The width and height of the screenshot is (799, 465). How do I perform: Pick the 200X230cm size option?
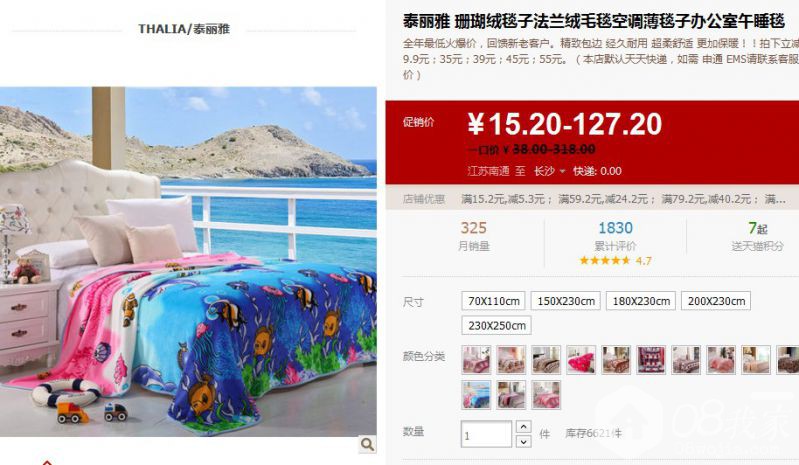pyautogui.click(x=716, y=301)
